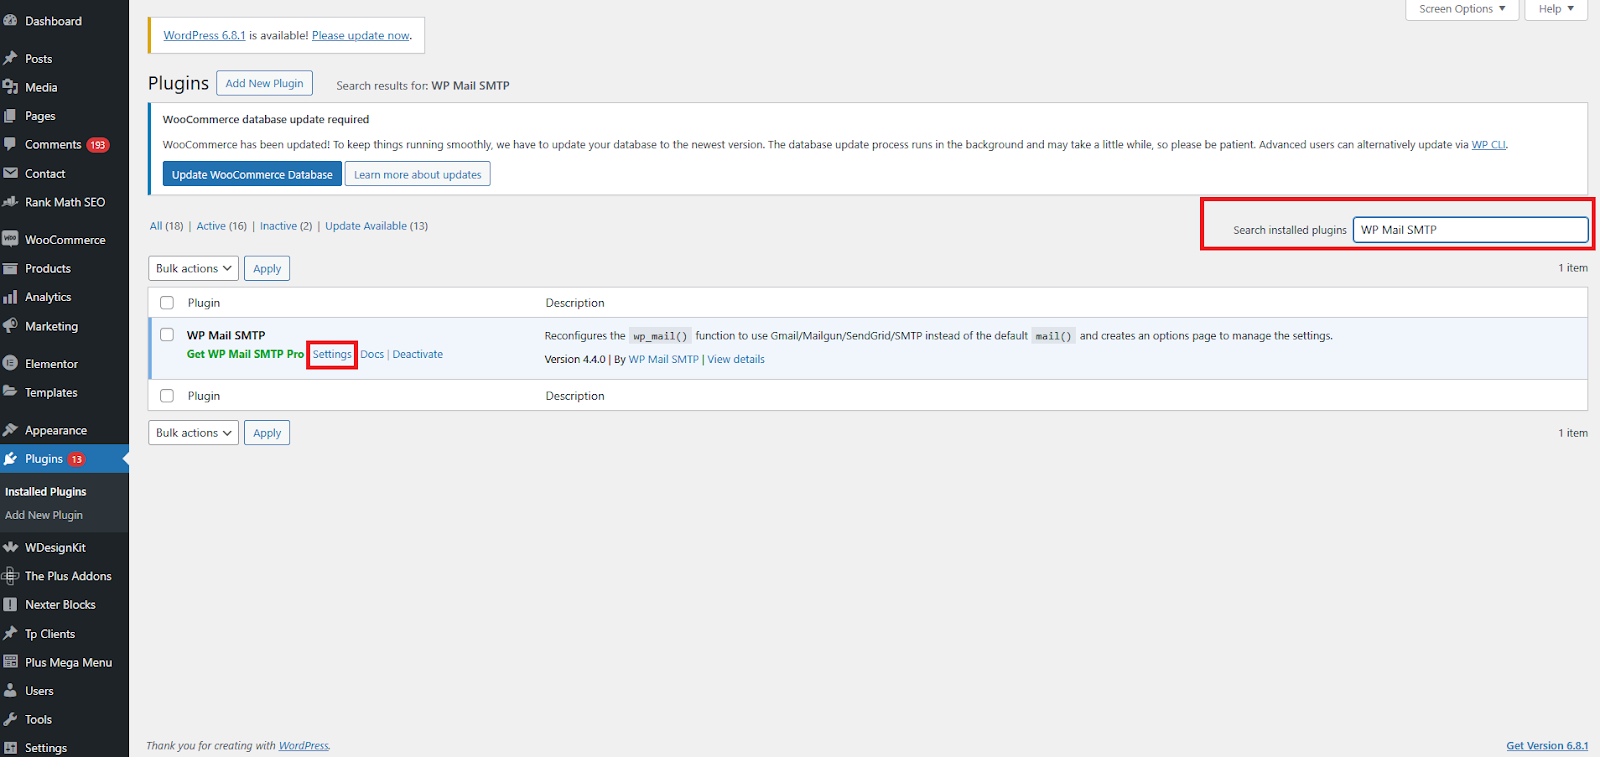Expand the Help panel

tap(1556, 9)
